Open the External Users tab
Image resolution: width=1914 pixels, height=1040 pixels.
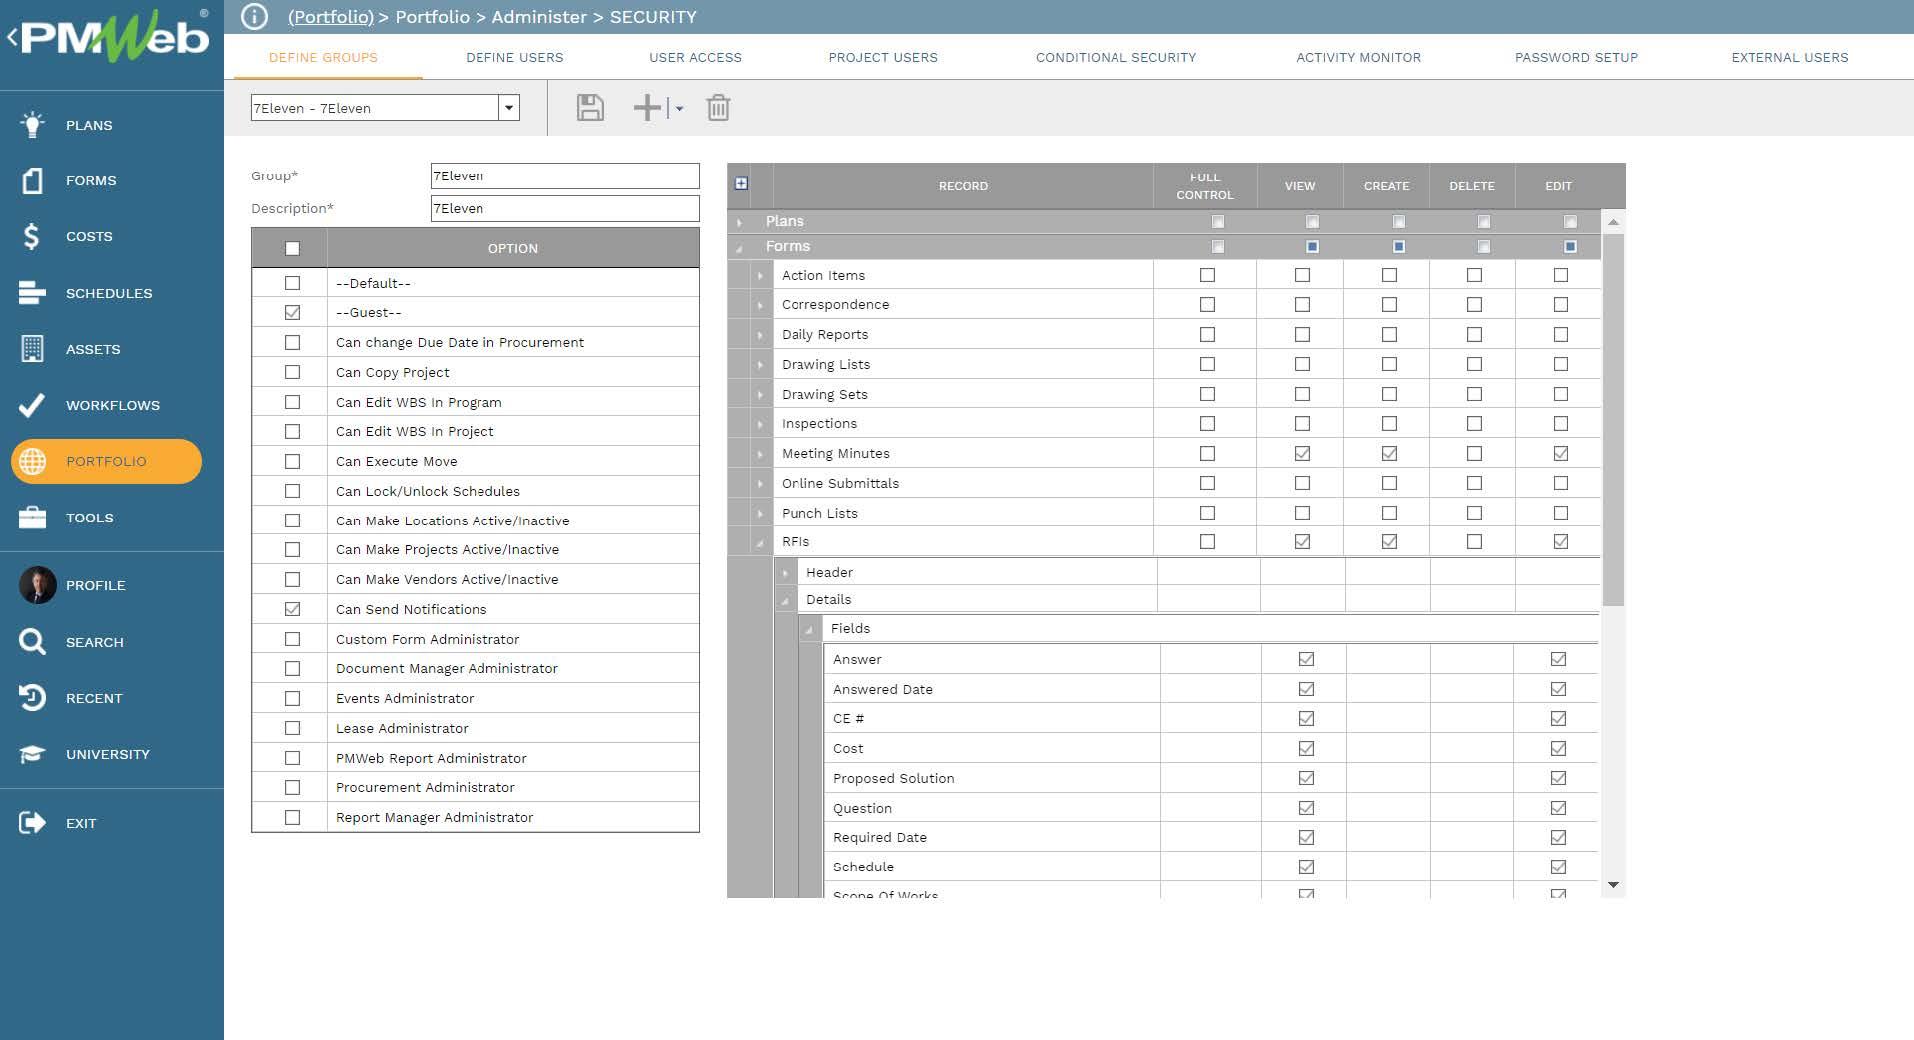click(1790, 57)
